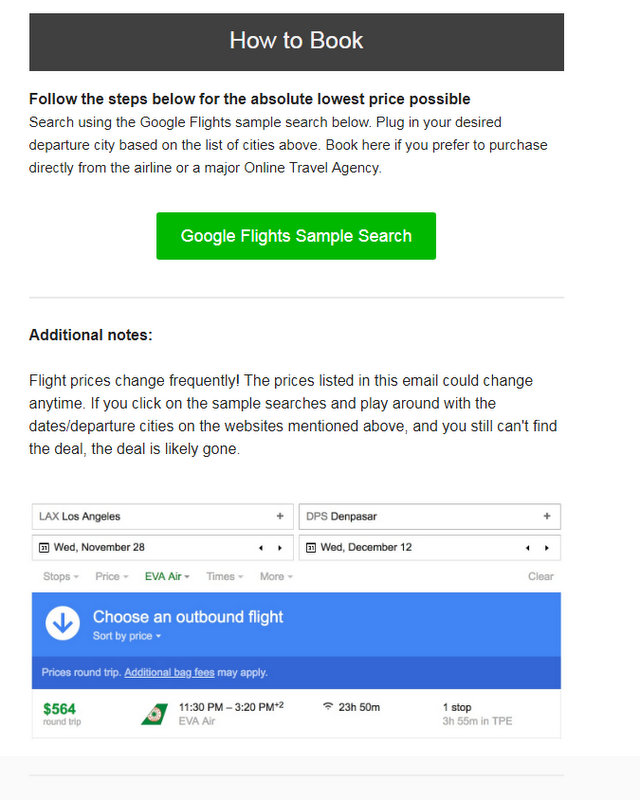640x800 pixels.
Task: Open the Additional bag fees link
Action: pyautogui.click(x=169, y=672)
